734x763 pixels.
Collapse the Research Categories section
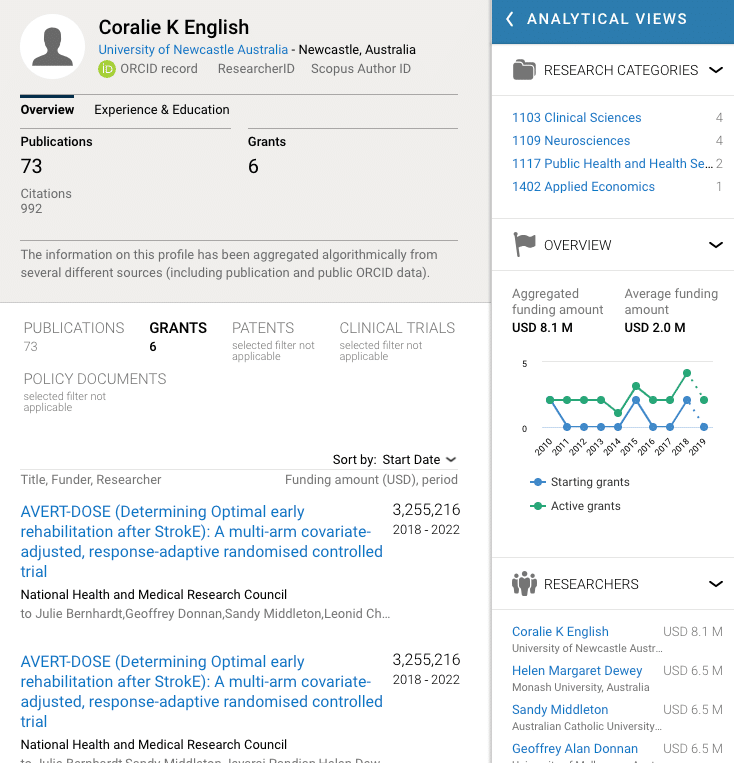click(x=715, y=70)
